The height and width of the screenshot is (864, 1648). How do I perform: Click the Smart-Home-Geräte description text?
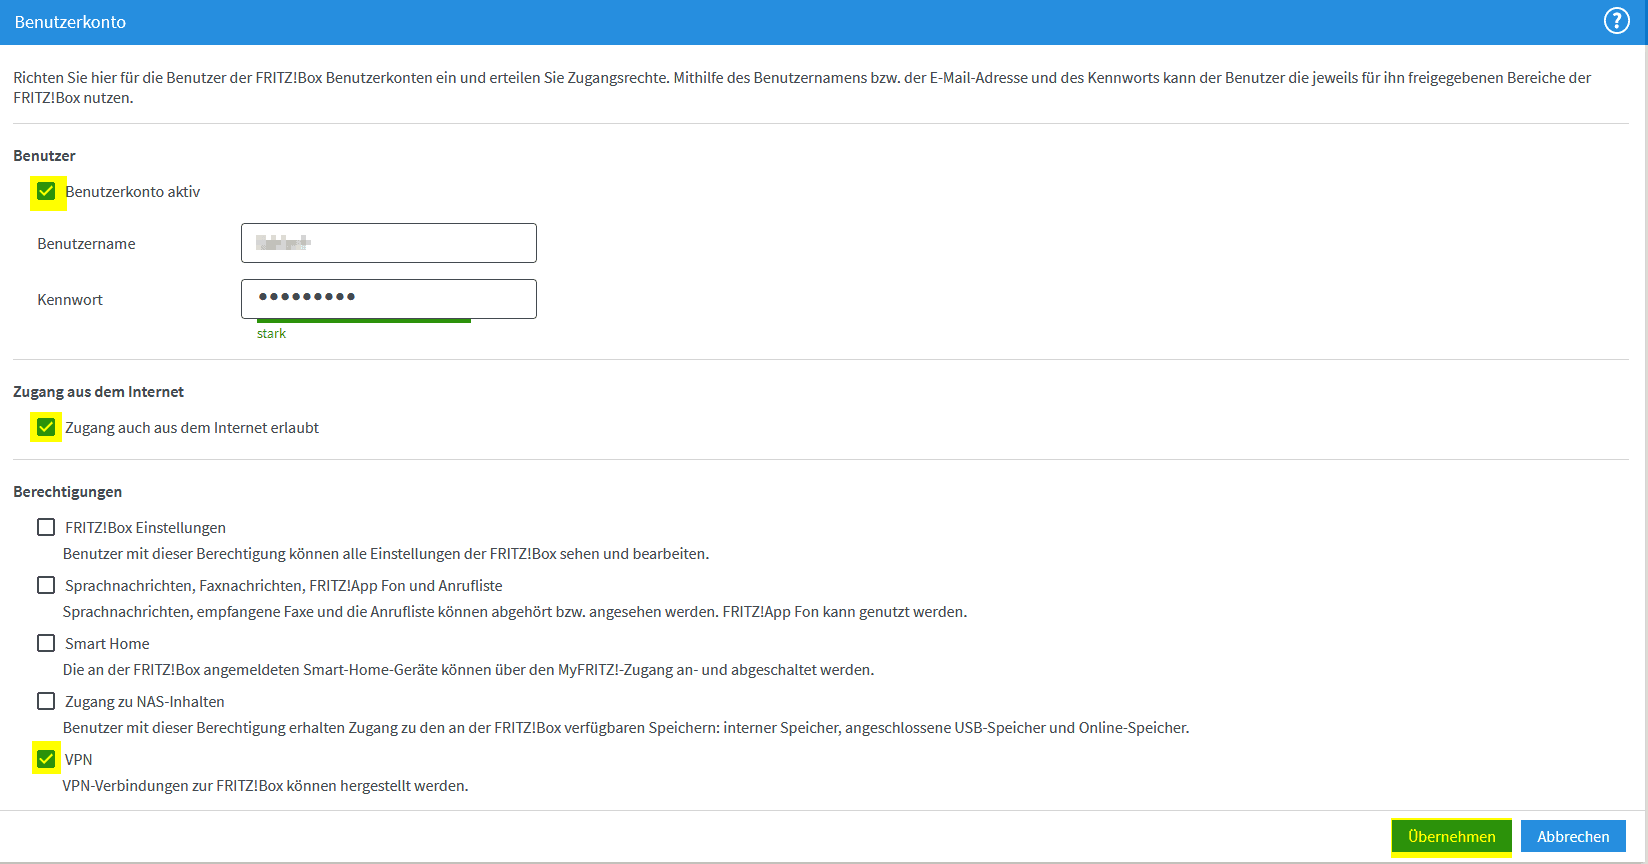click(x=468, y=670)
